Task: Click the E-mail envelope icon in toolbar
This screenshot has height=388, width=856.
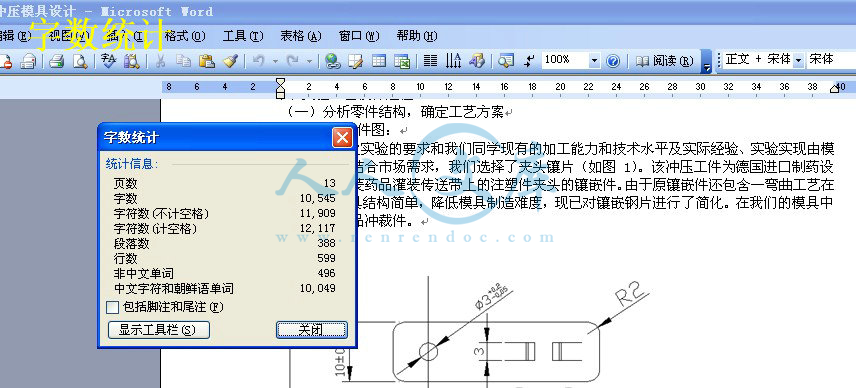Action: (28, 61)
